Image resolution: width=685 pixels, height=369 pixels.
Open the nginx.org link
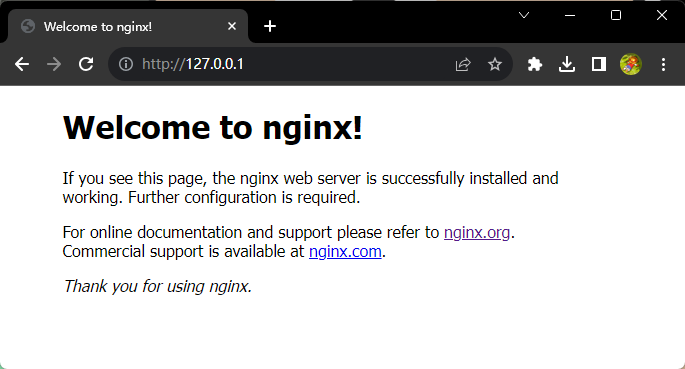point(477,232)
